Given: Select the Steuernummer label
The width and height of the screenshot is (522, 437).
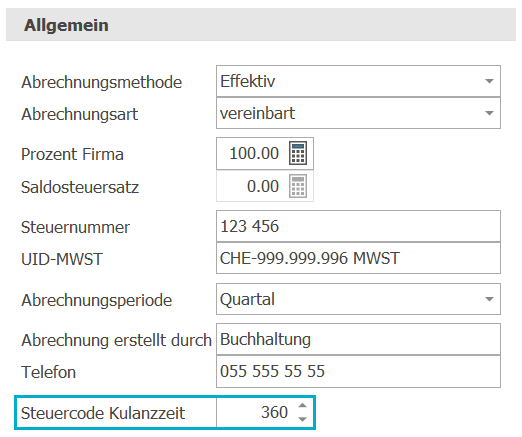Looking at the screenshot, I should (75, 227).
